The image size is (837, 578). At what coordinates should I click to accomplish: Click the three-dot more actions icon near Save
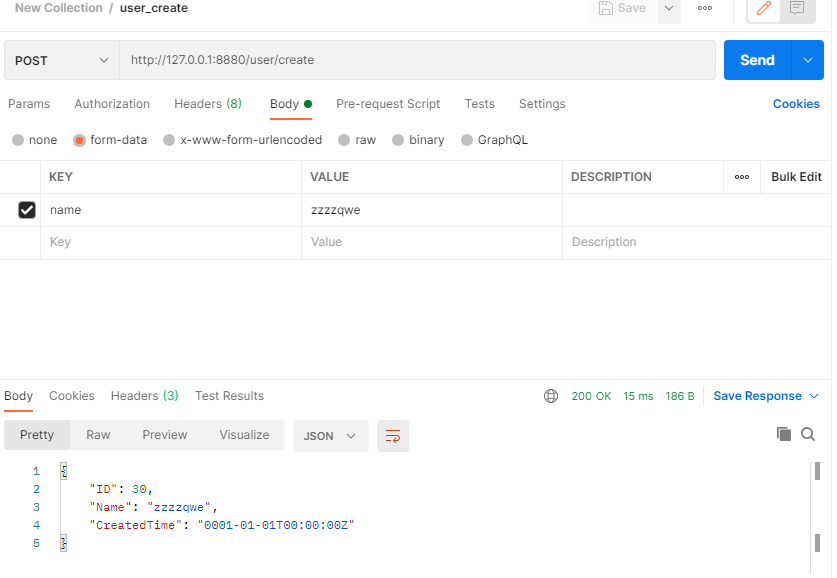click(705, 9)
